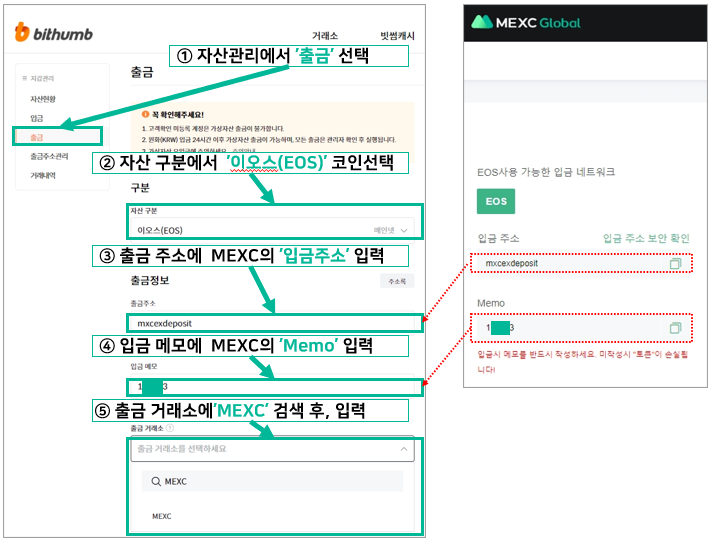Click the search magnifier in the exchange list
The width and height of the screenshot is (710, 540).
[156, 481]
